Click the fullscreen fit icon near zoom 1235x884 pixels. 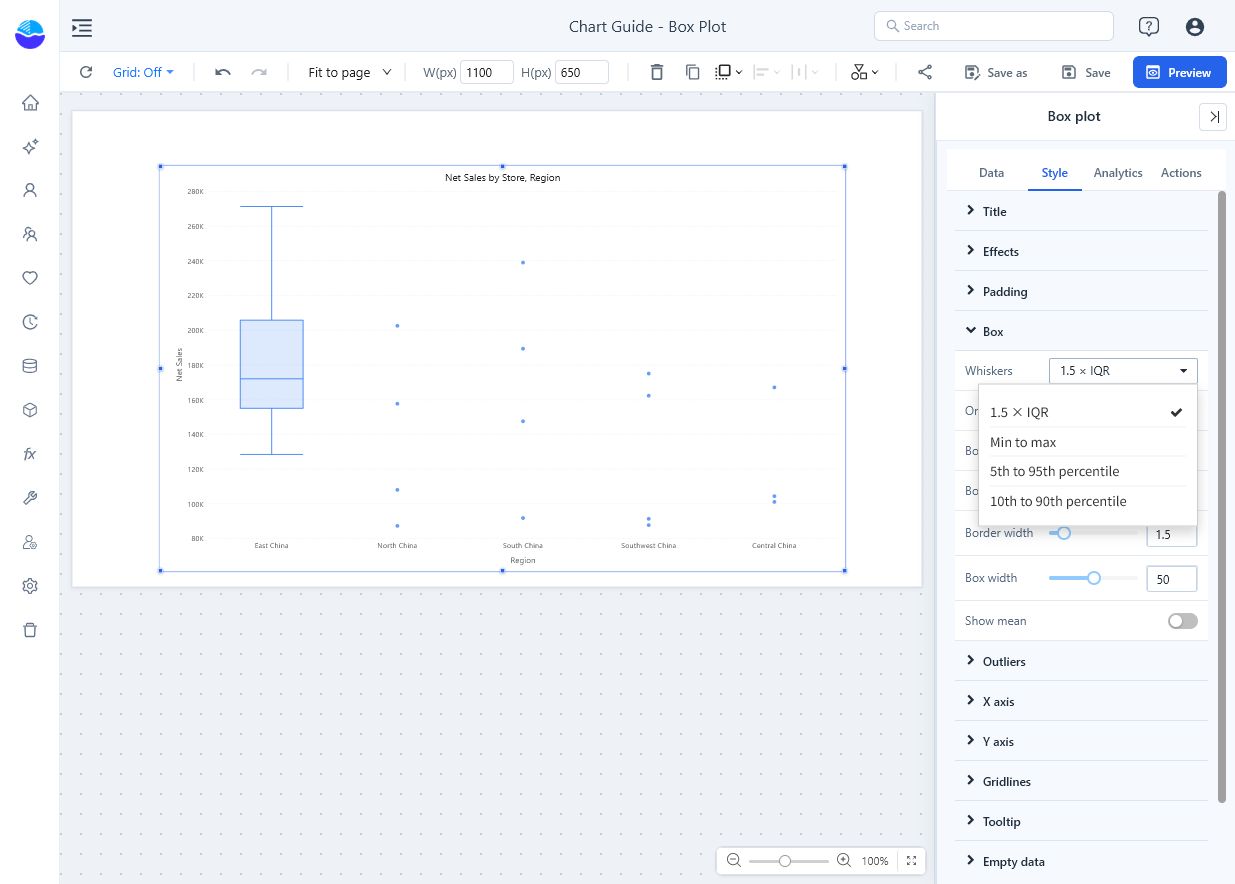pos(911,860)
